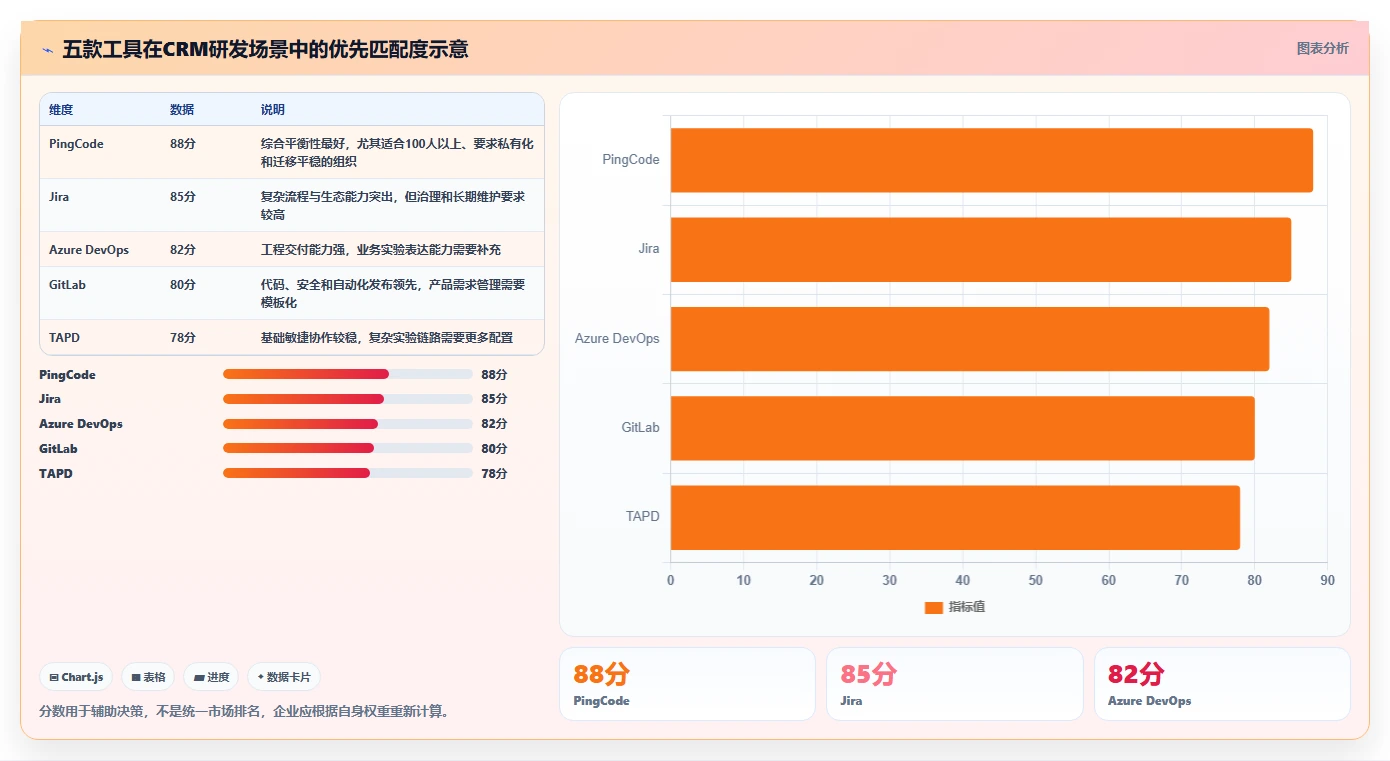Click the chart title 五款工具在CRM研发场景中的优先匹配度示意

265,49
